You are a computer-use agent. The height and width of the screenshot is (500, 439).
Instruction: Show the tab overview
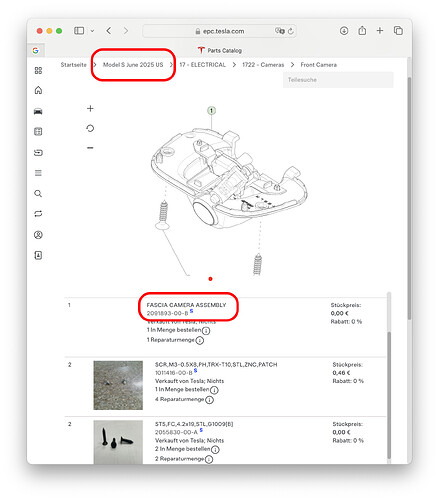398,31
